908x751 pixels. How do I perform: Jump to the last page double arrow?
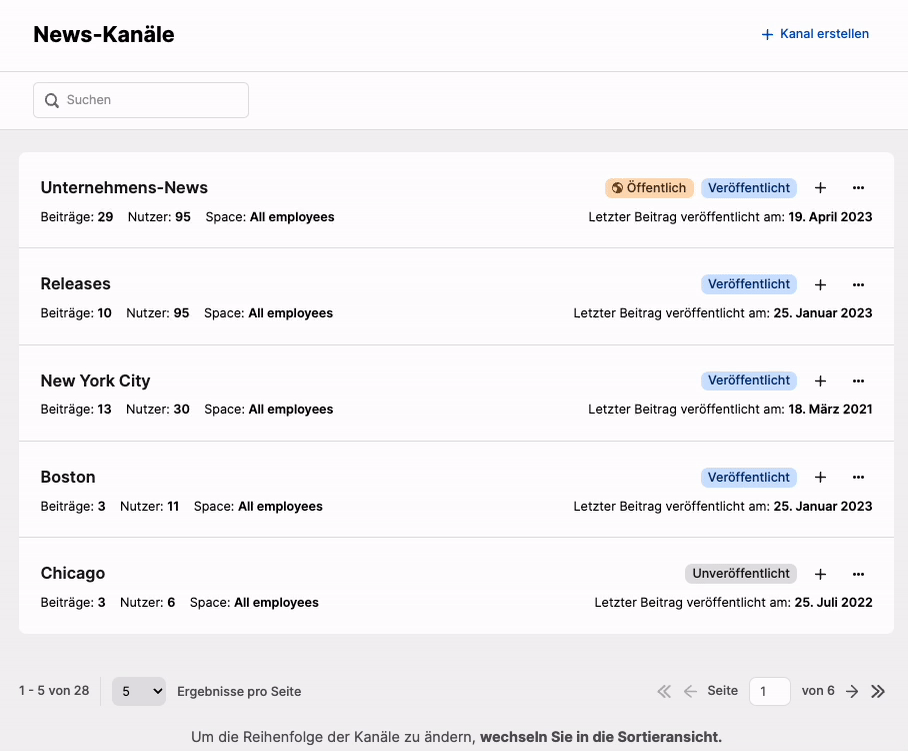(x=878, y=691)
